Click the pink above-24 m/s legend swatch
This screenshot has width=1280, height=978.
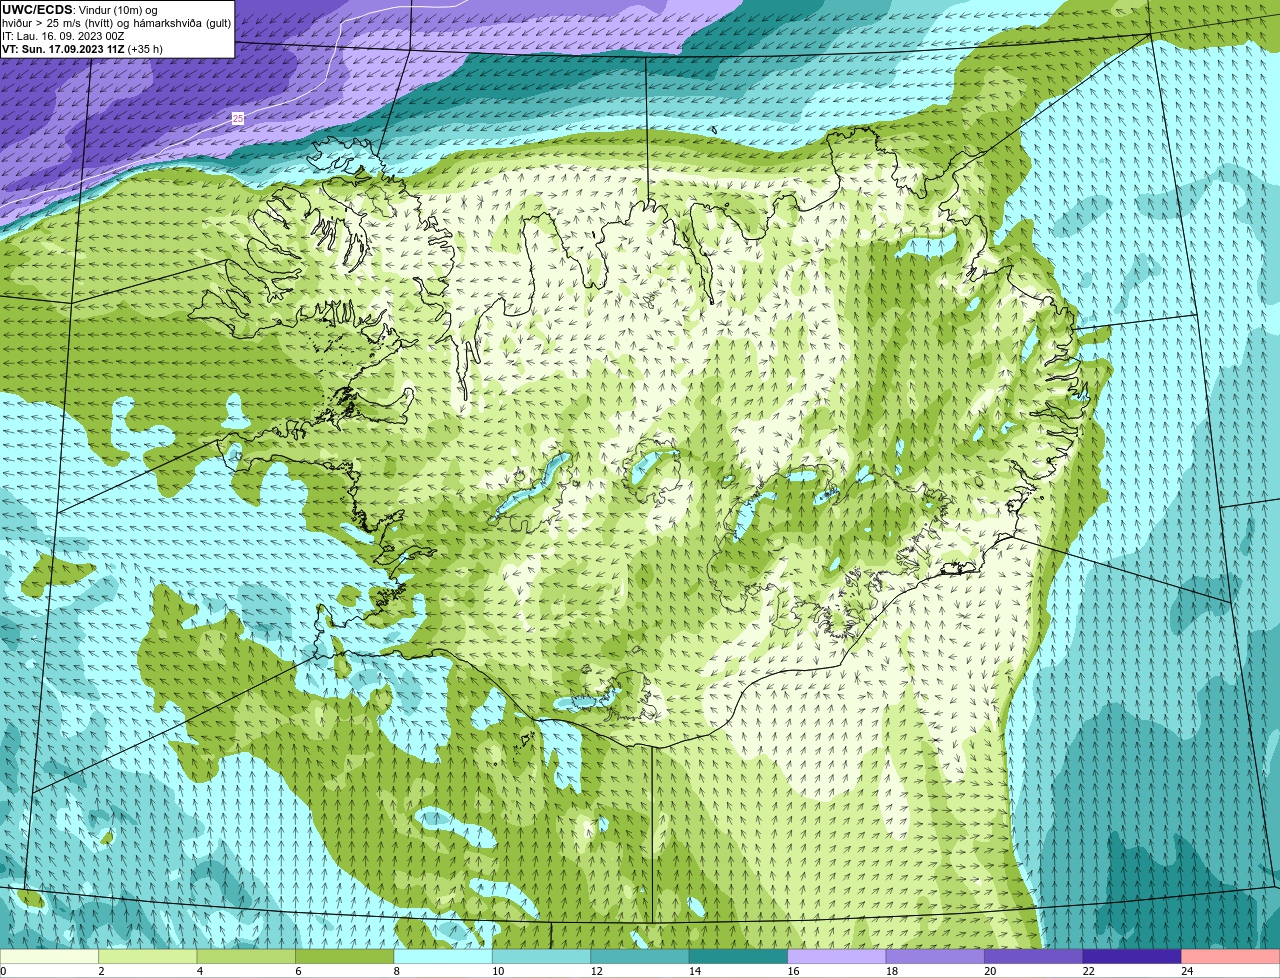pyautogui.click(x=1231, y=956)
